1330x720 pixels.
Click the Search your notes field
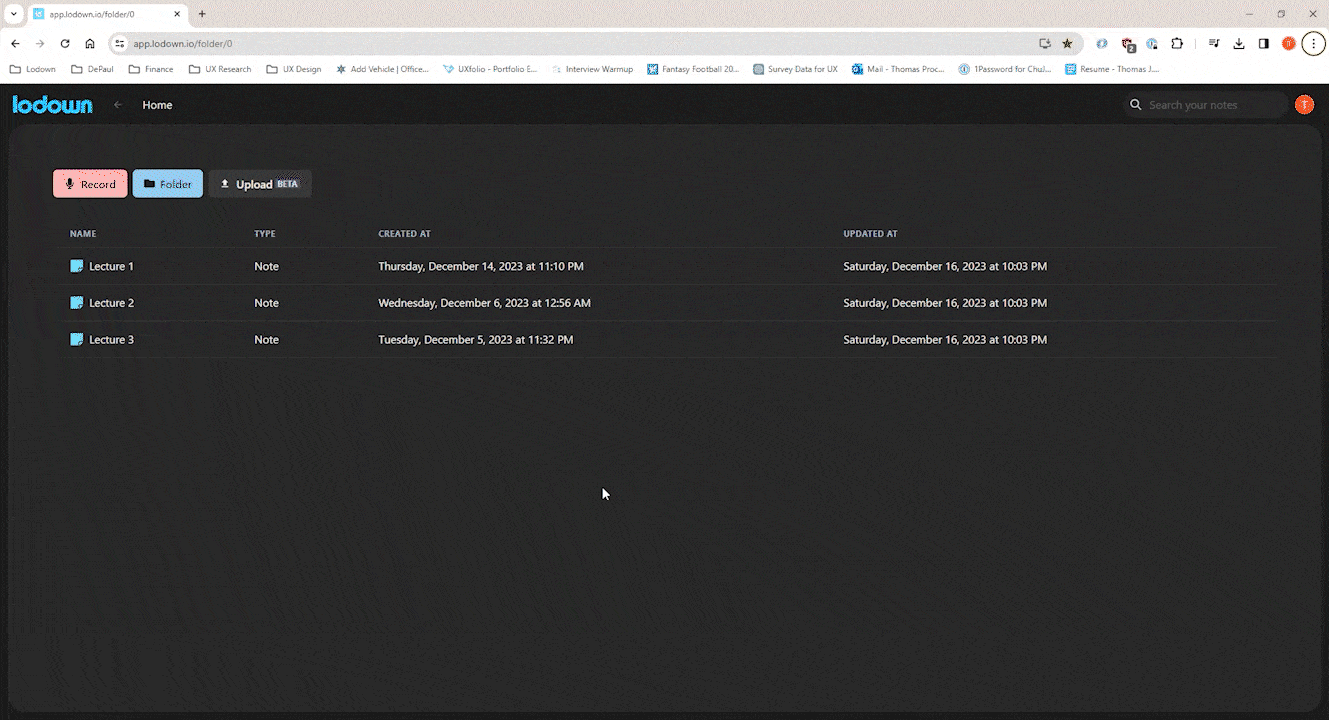pyautogui.click(x=1205, y=104)
